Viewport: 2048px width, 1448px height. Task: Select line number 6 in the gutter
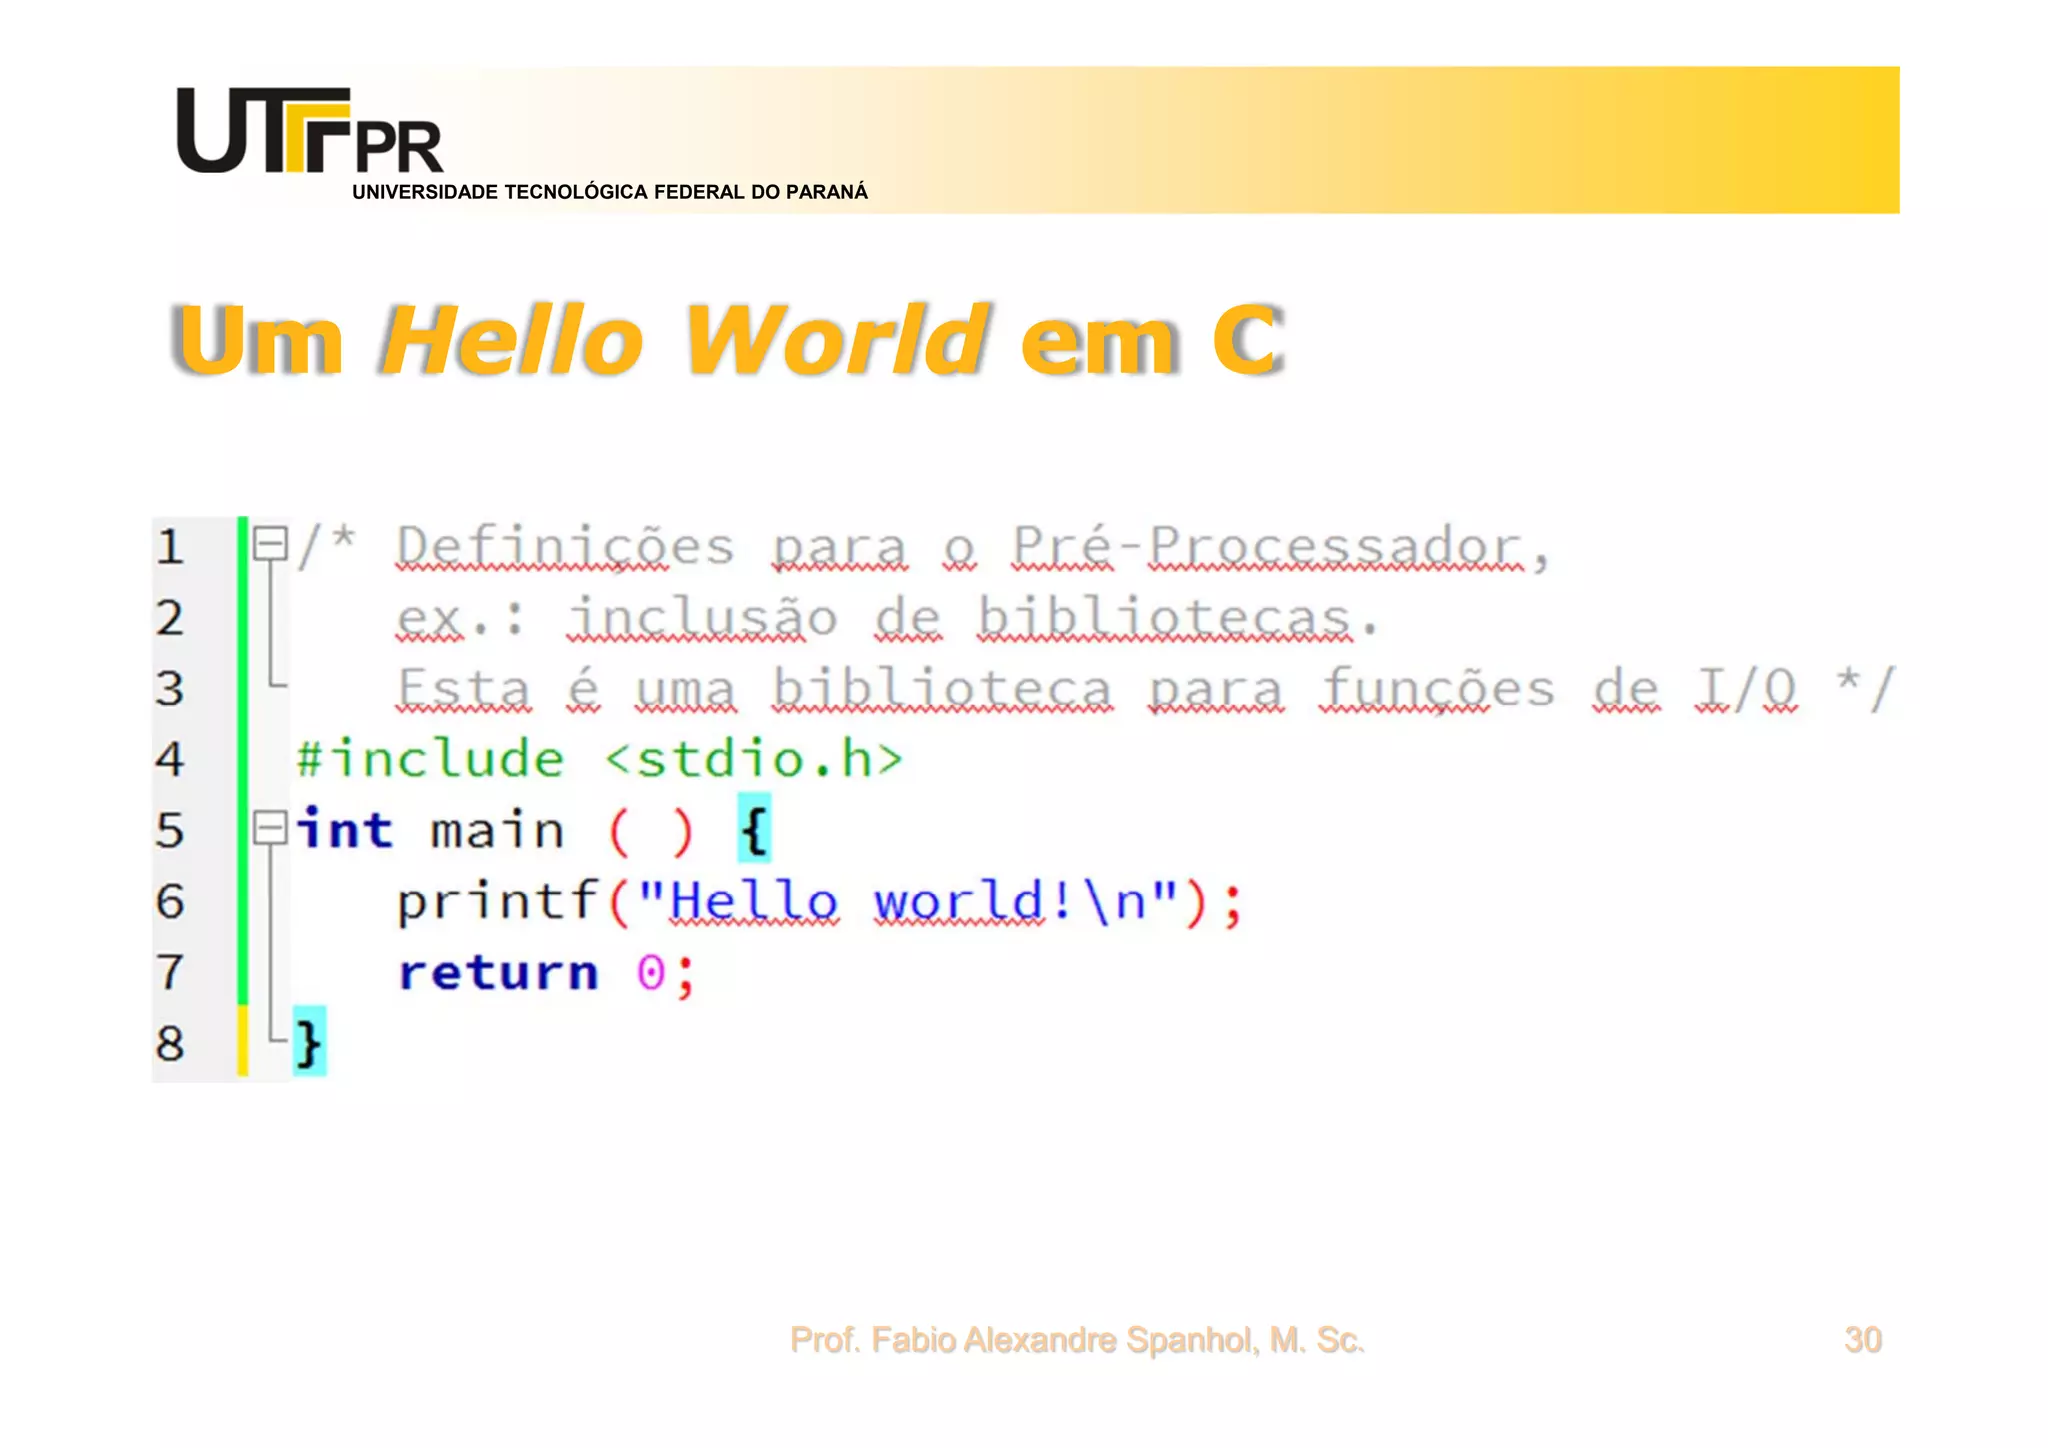(x=170, y=901)
